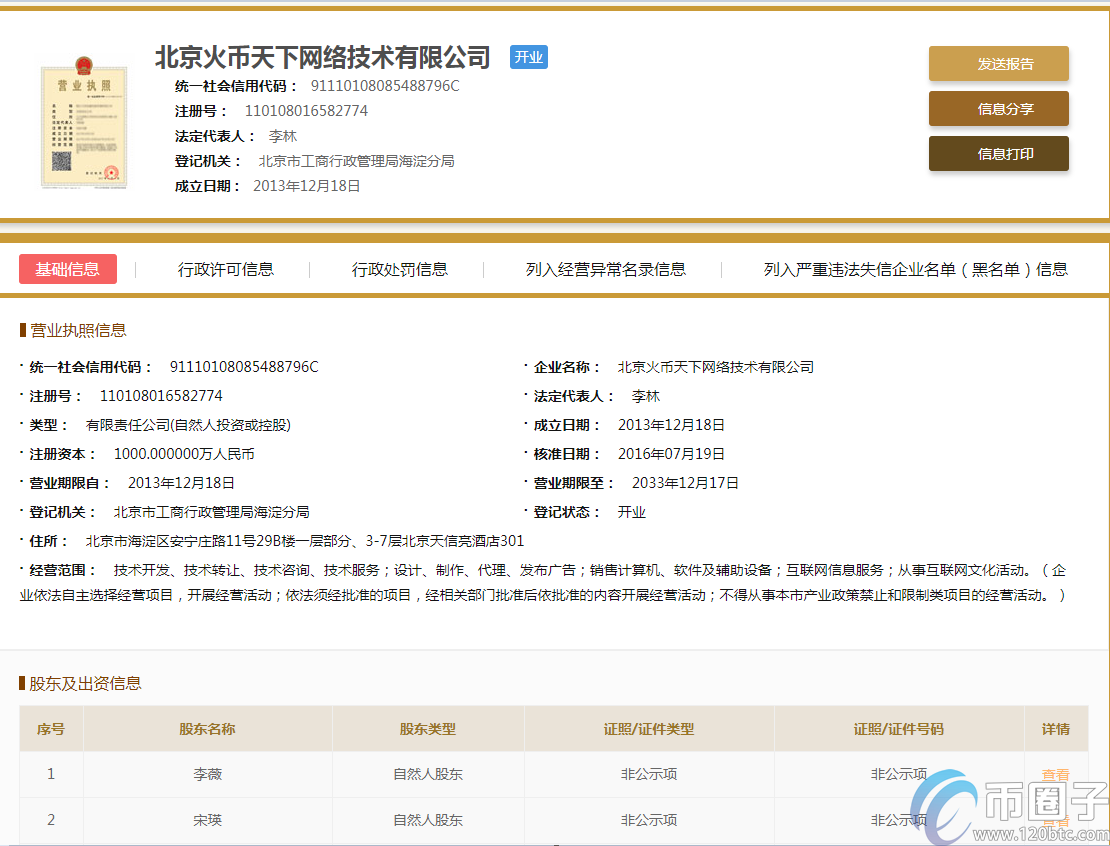Select the 基础信息 tab
The image size is (1110, 846).
click(x=68, y=269)
